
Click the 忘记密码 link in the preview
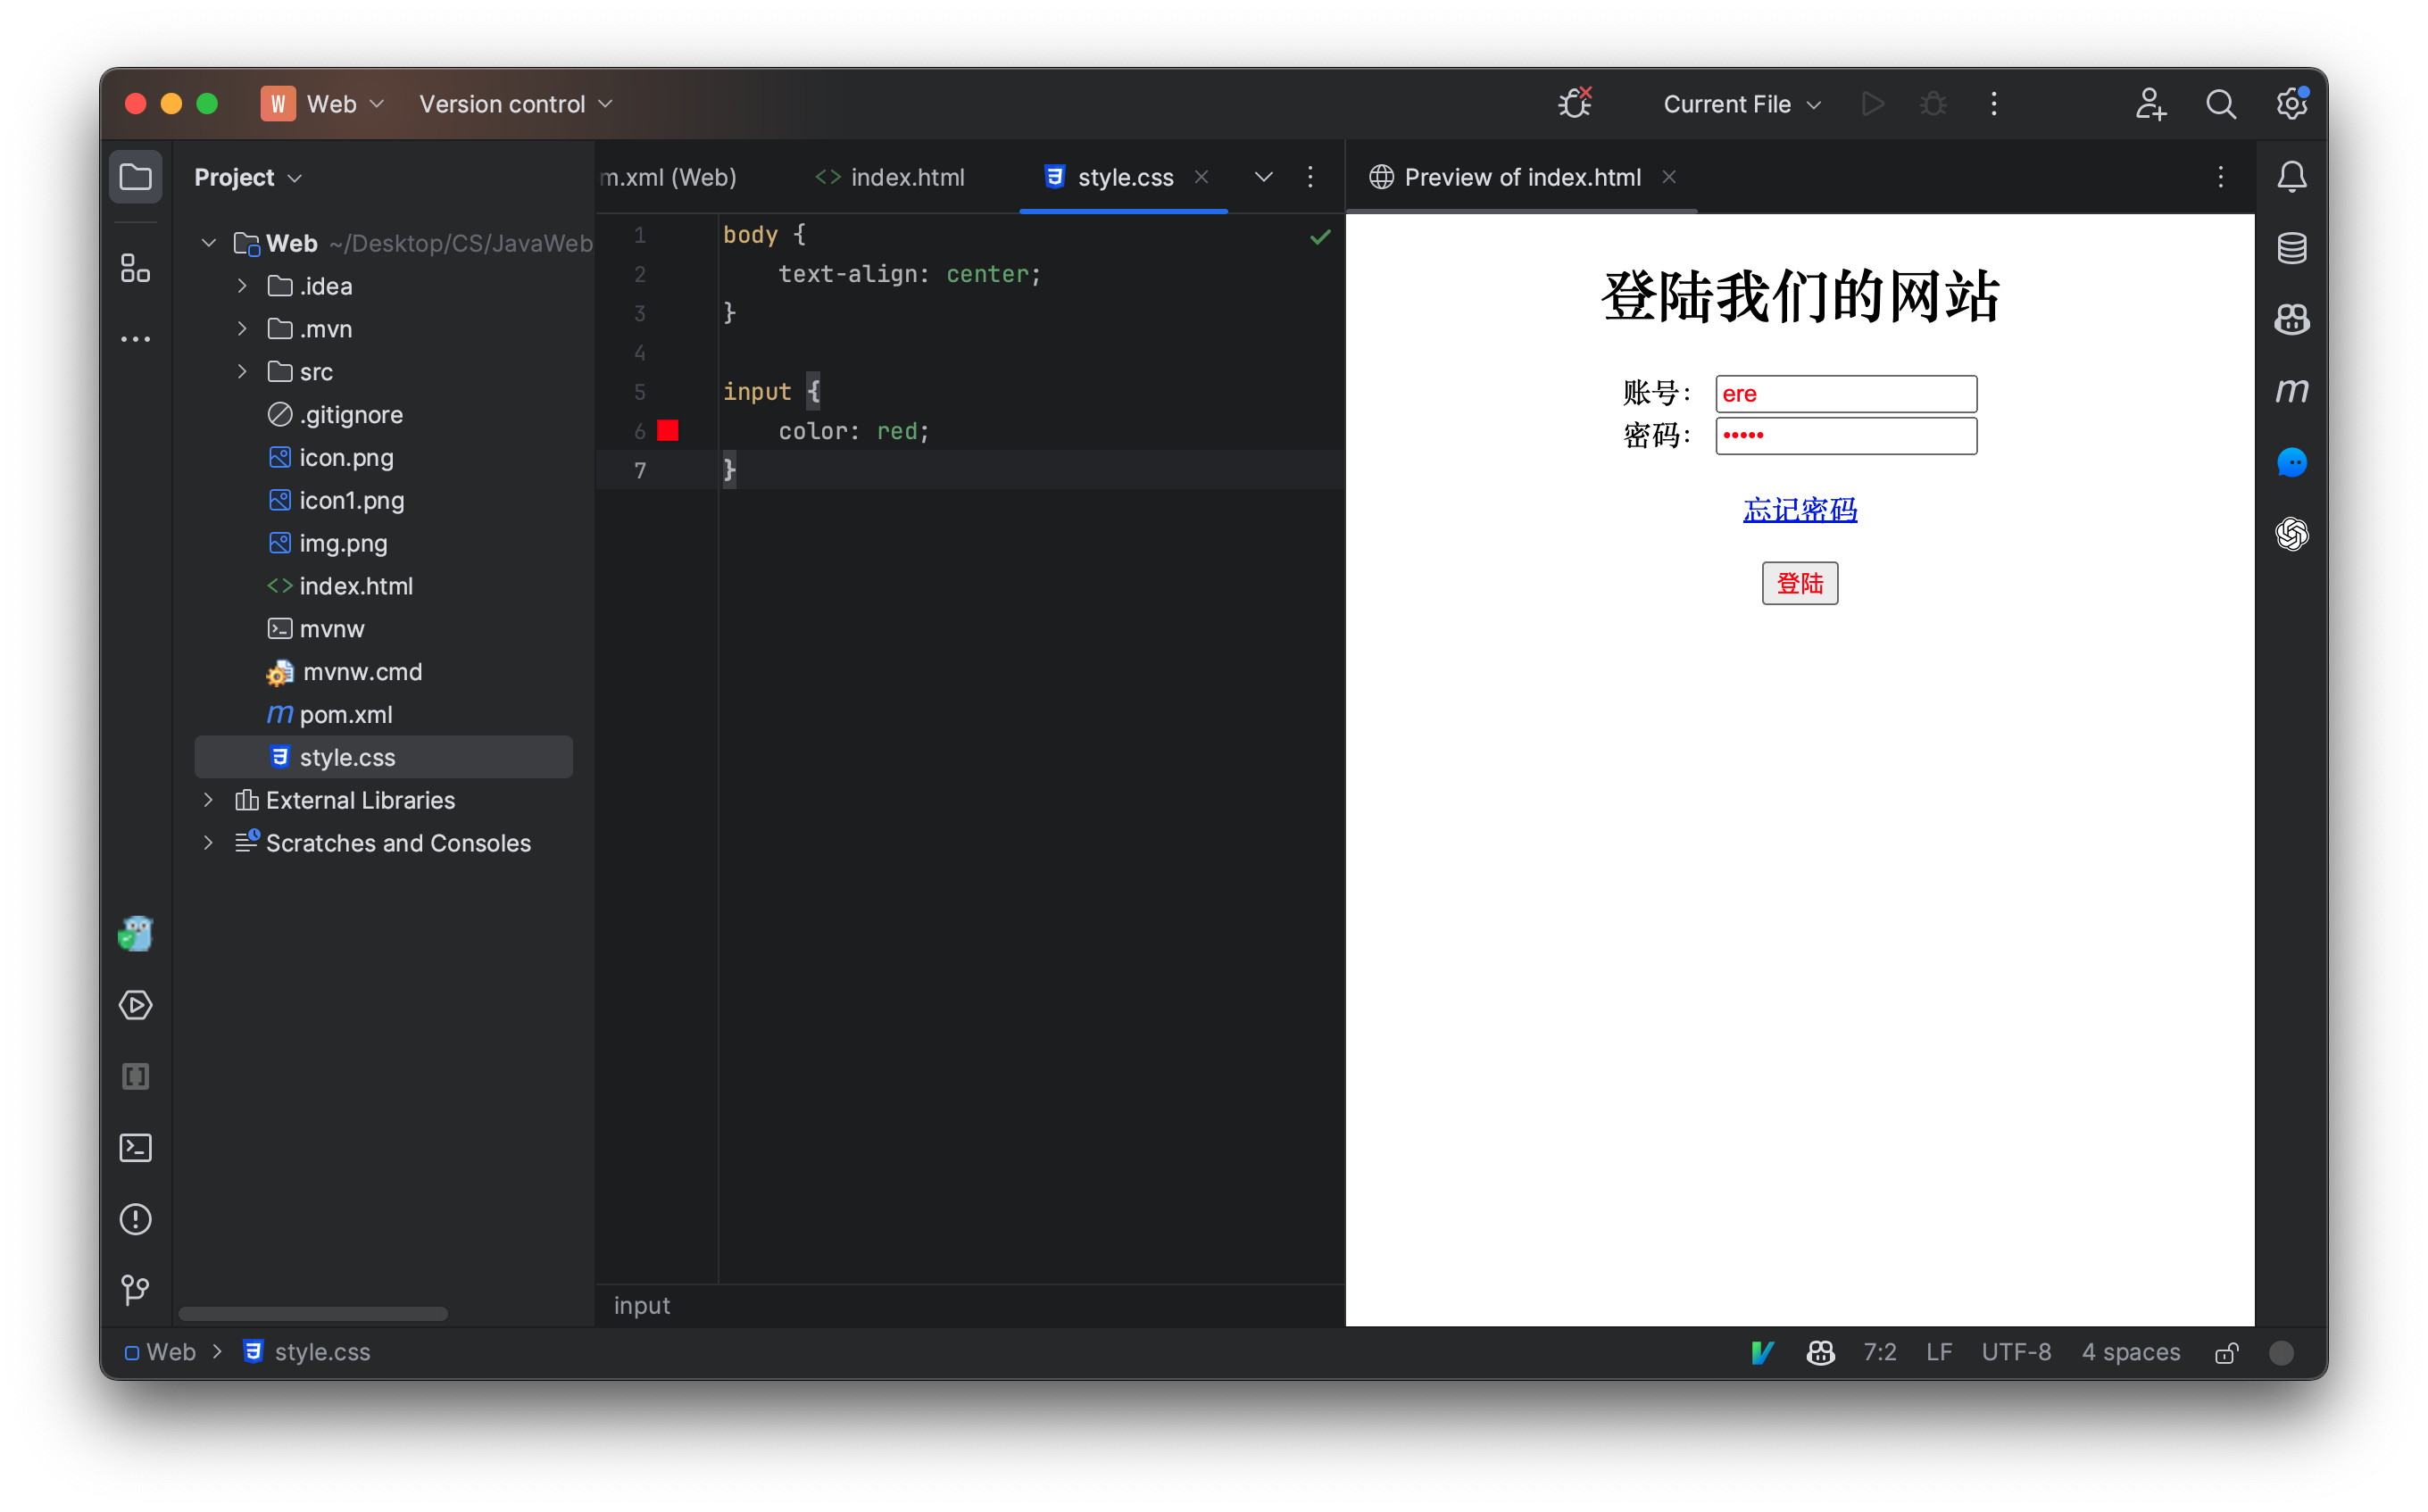(x=1799, y=509)
